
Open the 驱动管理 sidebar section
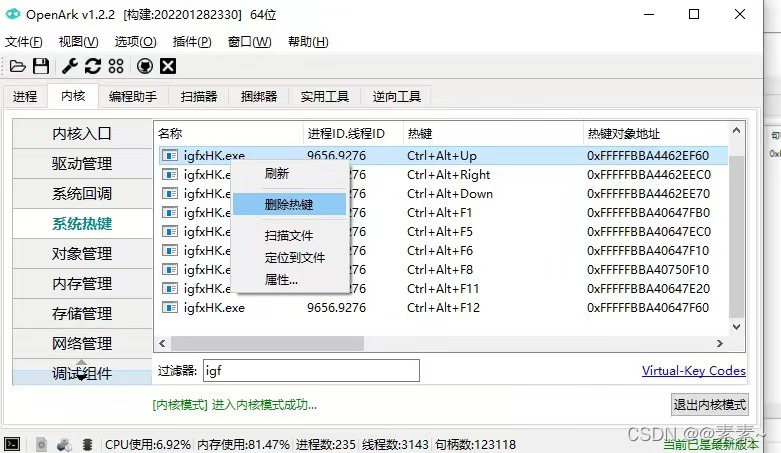(x=82, y=163)
